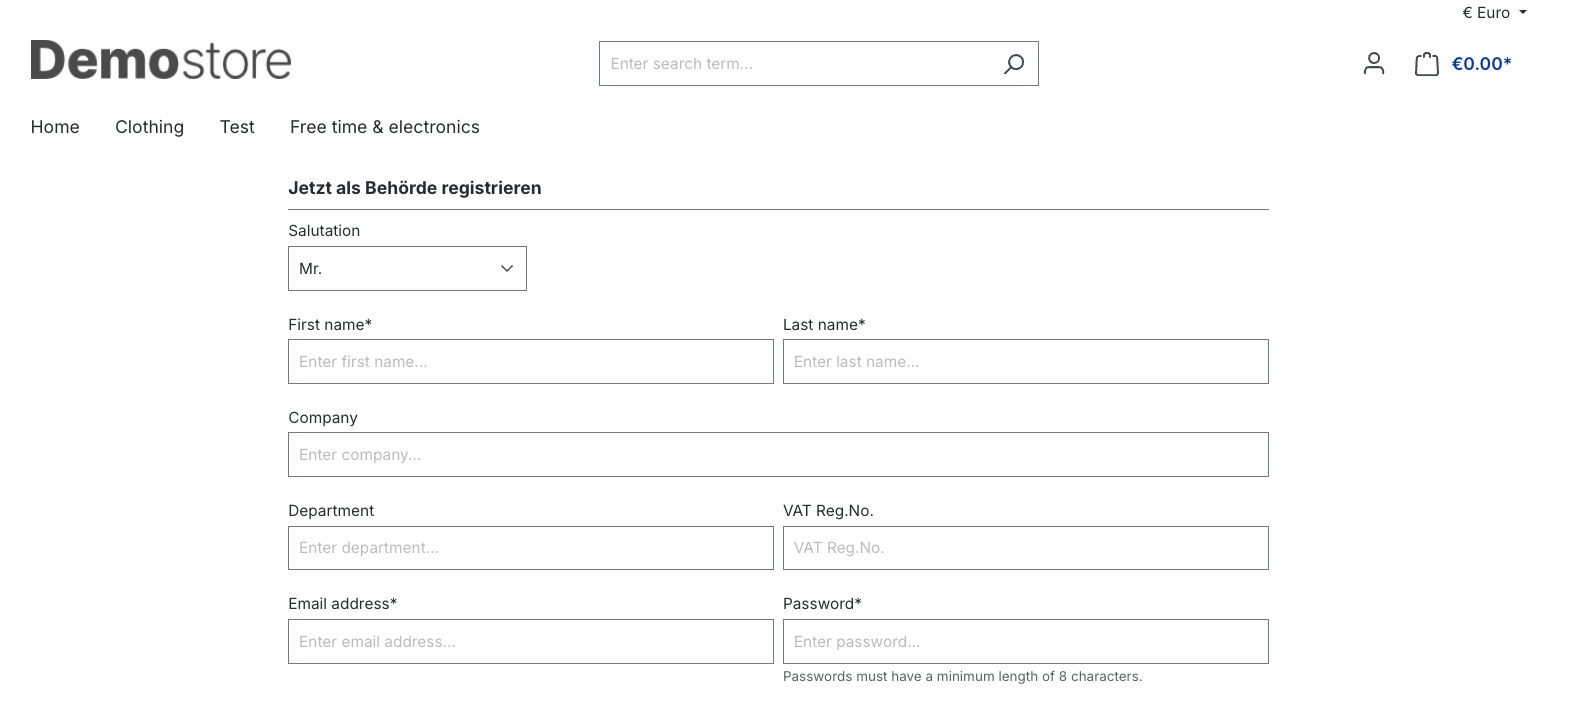Click the search magnifier icon
Image resolution: width=1590 pixels, height=725 pixels.
[1013, 64]
